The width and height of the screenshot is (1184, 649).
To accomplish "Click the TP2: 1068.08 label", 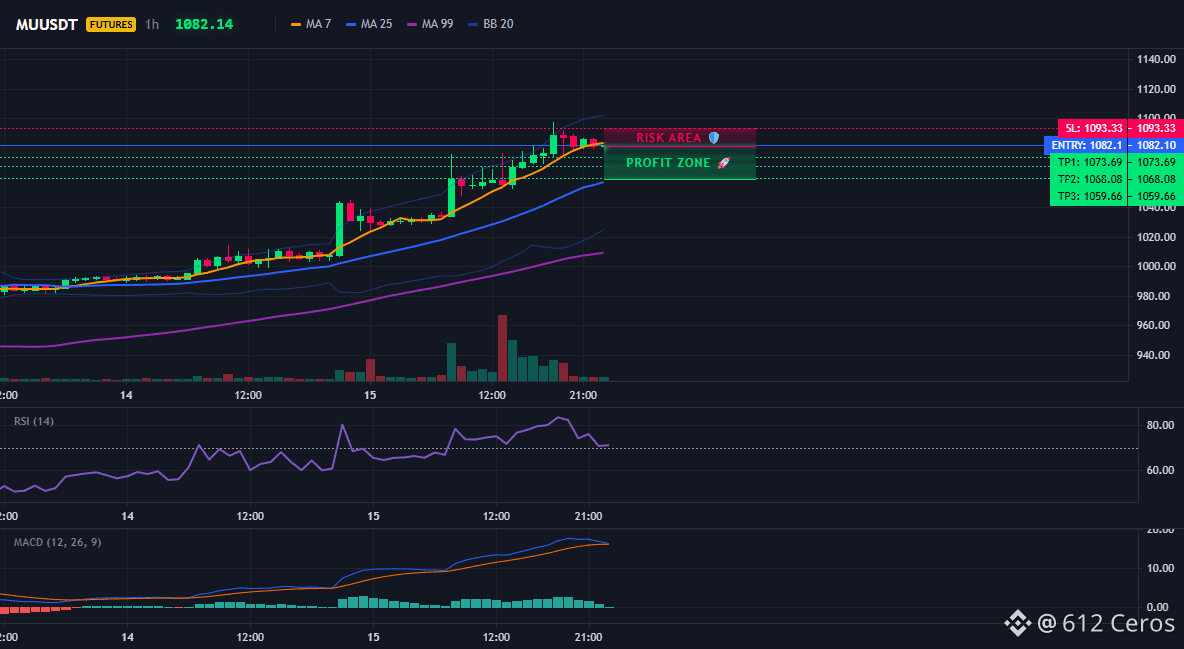I will (1089, 179).
